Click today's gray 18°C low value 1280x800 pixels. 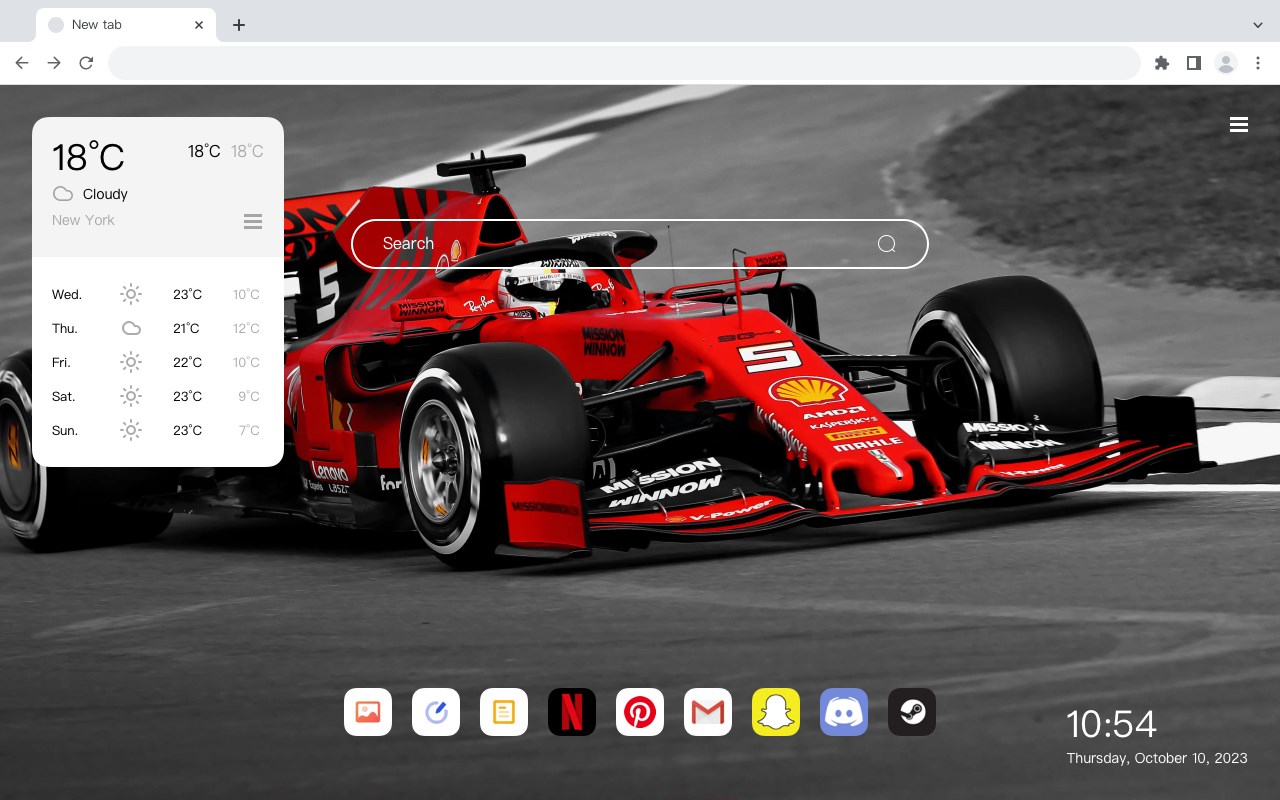(x=247, y=151)
